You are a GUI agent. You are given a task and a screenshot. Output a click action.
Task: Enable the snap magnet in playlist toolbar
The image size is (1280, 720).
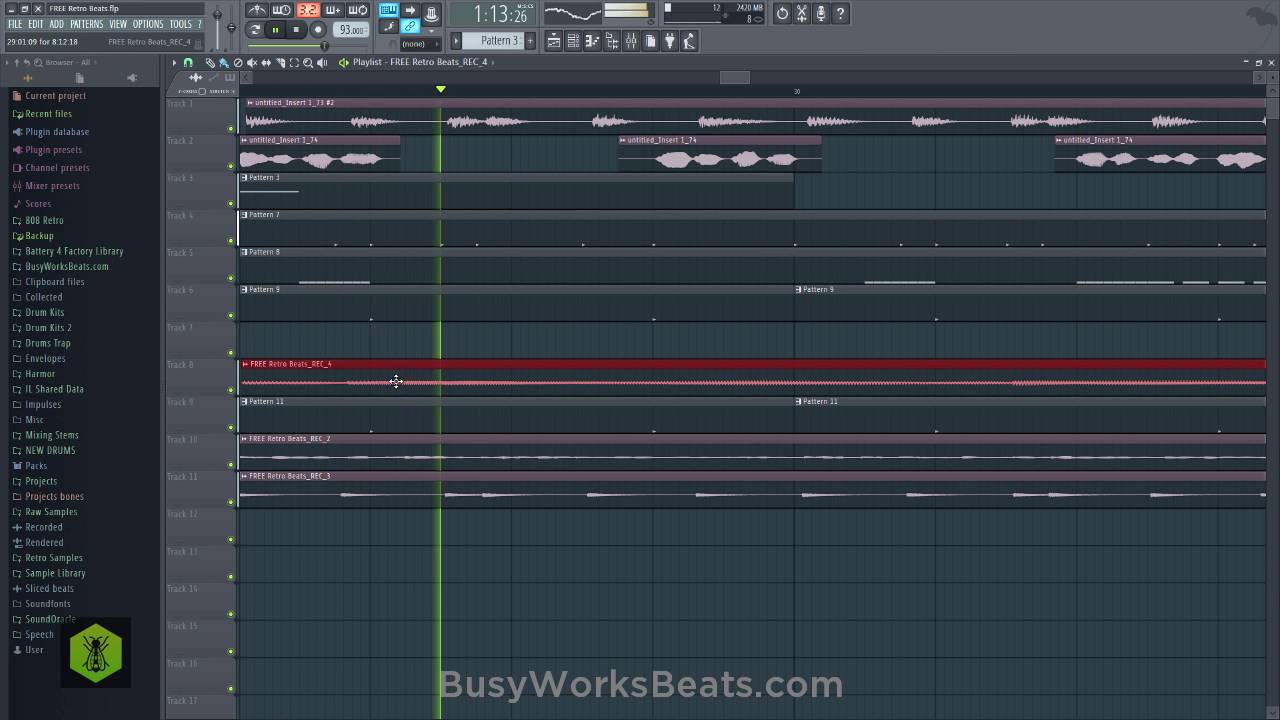coord(188,62)
